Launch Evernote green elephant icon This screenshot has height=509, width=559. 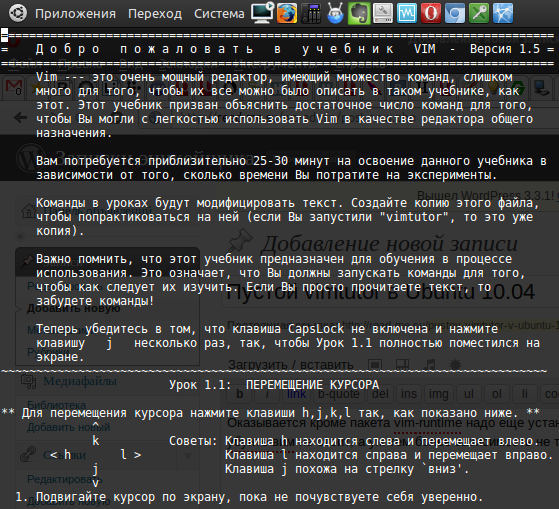click(x=359, y=13)
